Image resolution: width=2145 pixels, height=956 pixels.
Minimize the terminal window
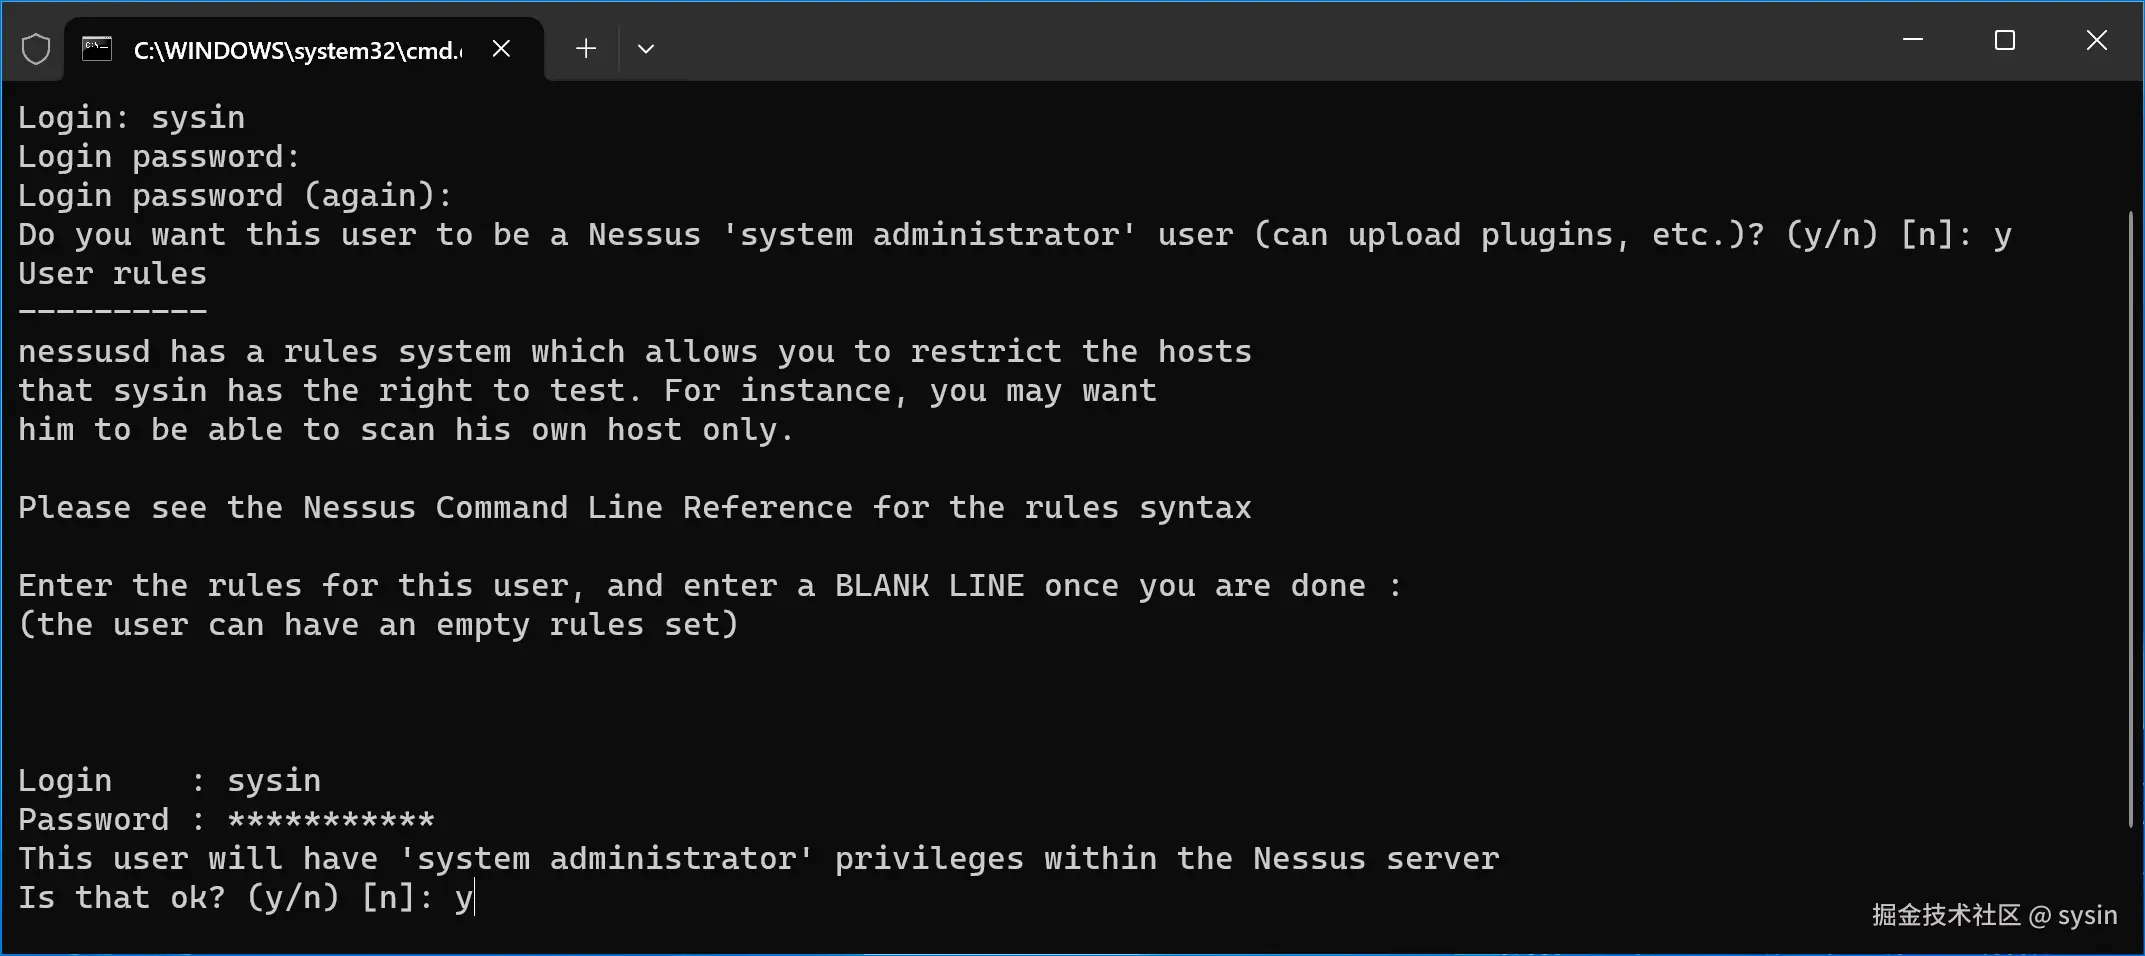pos(1913,40)
